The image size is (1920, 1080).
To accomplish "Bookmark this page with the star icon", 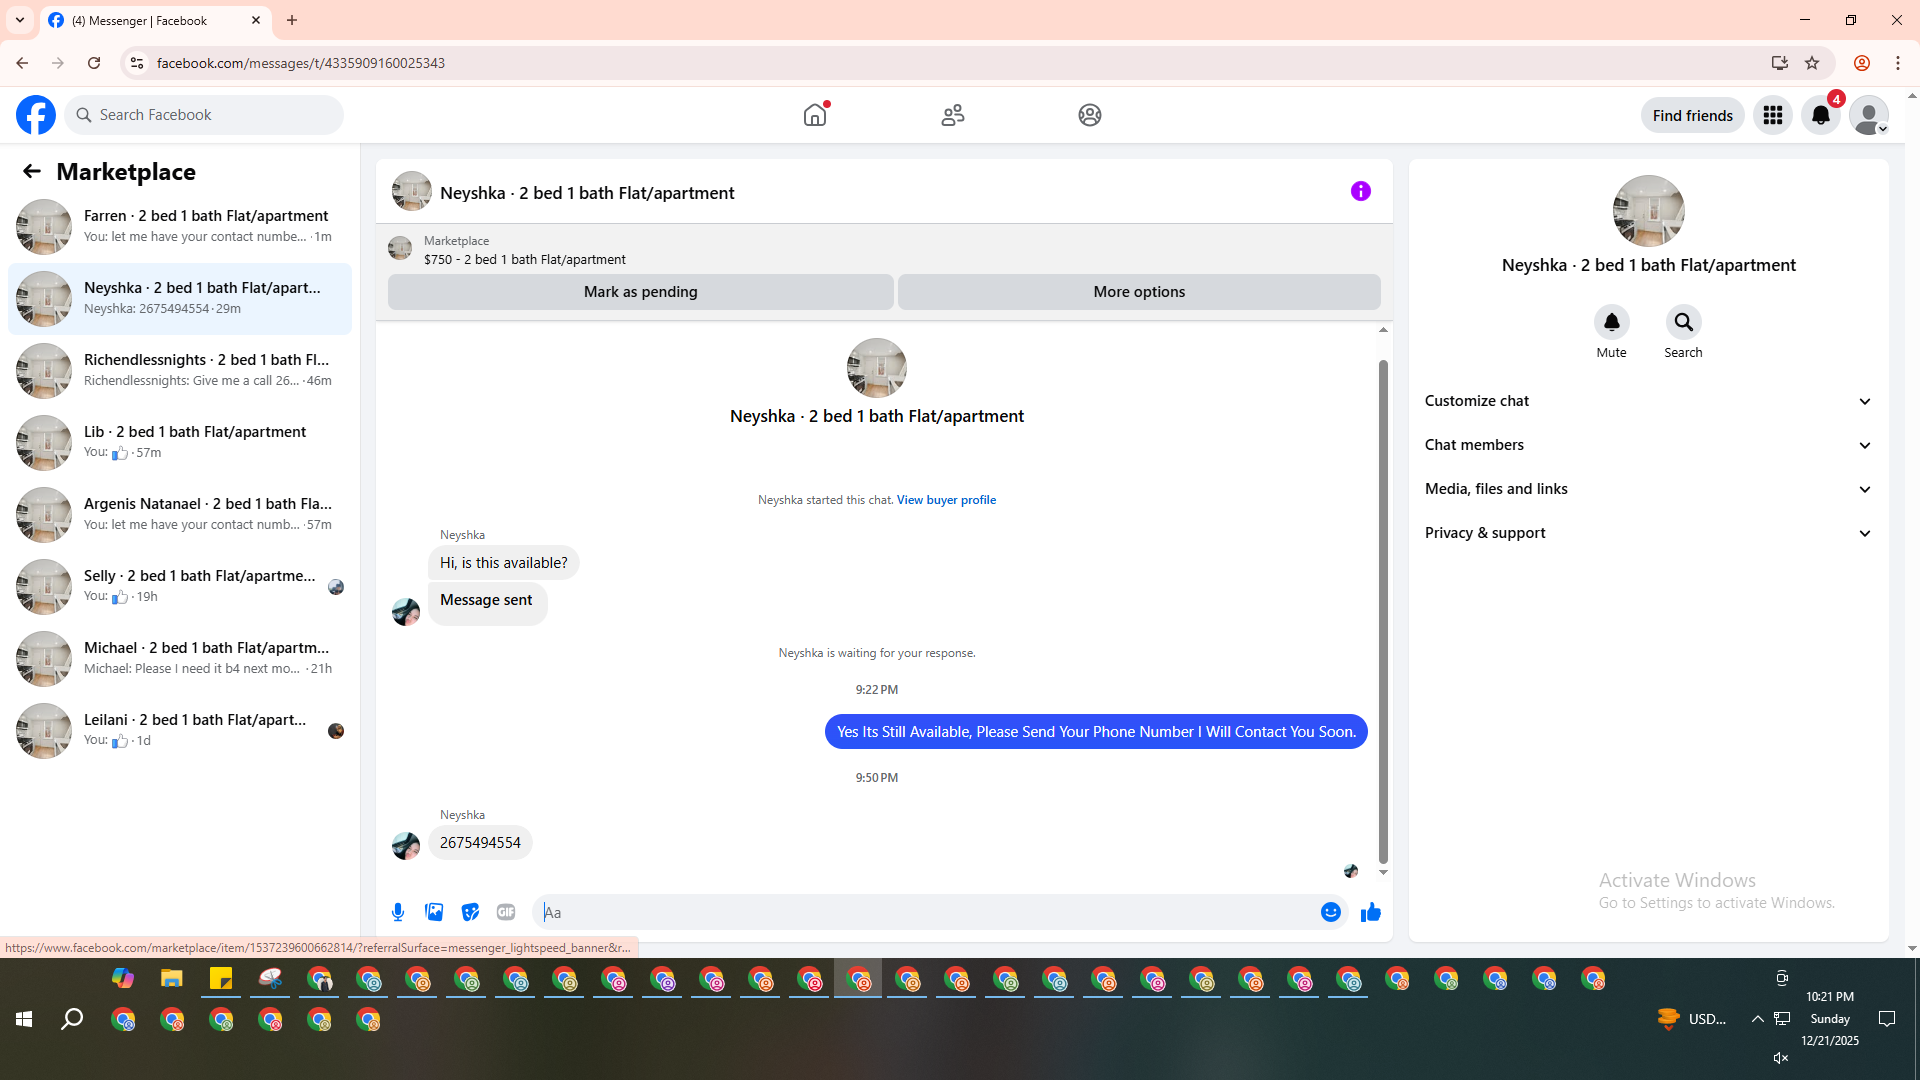I will point(1812,63).
